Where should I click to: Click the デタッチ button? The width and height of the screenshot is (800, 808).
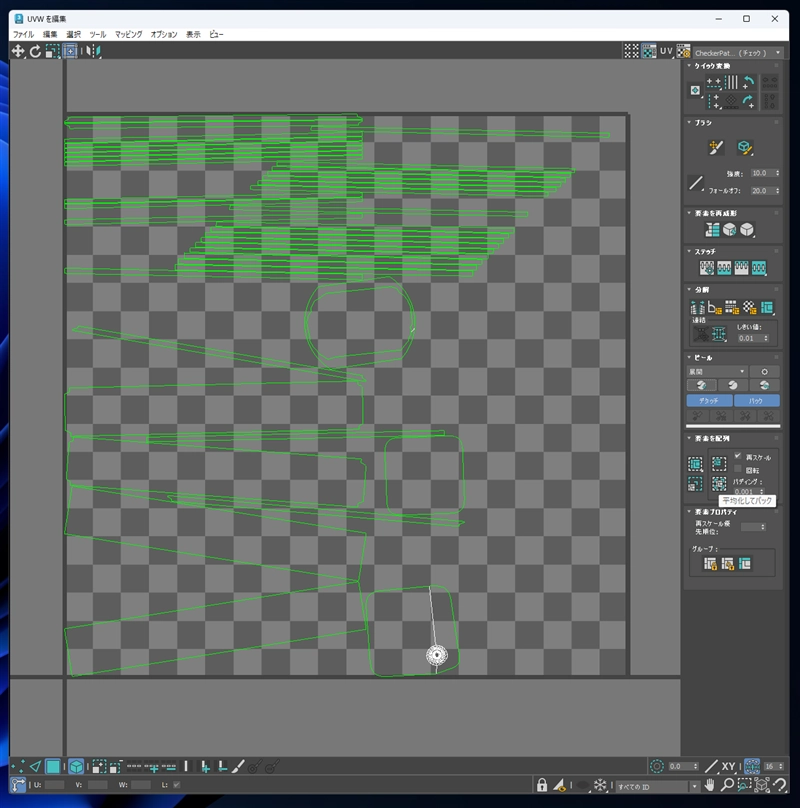(x=708, y=400)
